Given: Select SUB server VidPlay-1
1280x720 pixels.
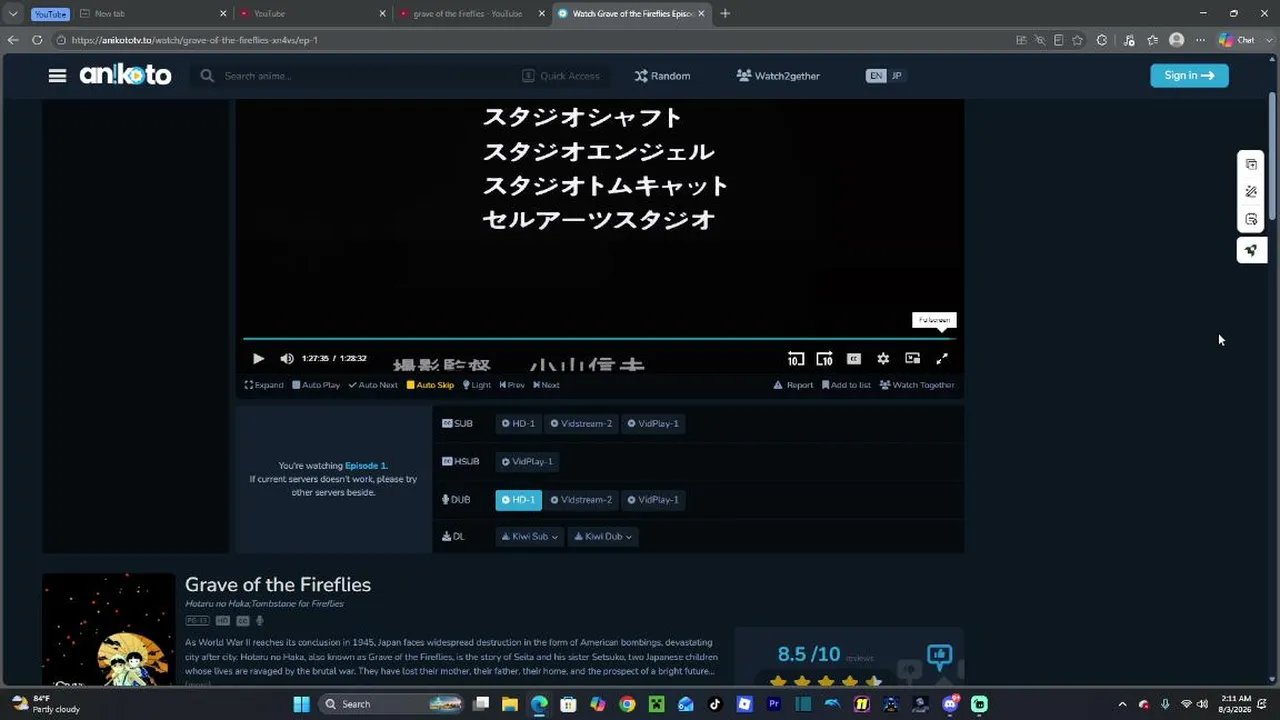Looking at the screenshot, I should [653, 424].
